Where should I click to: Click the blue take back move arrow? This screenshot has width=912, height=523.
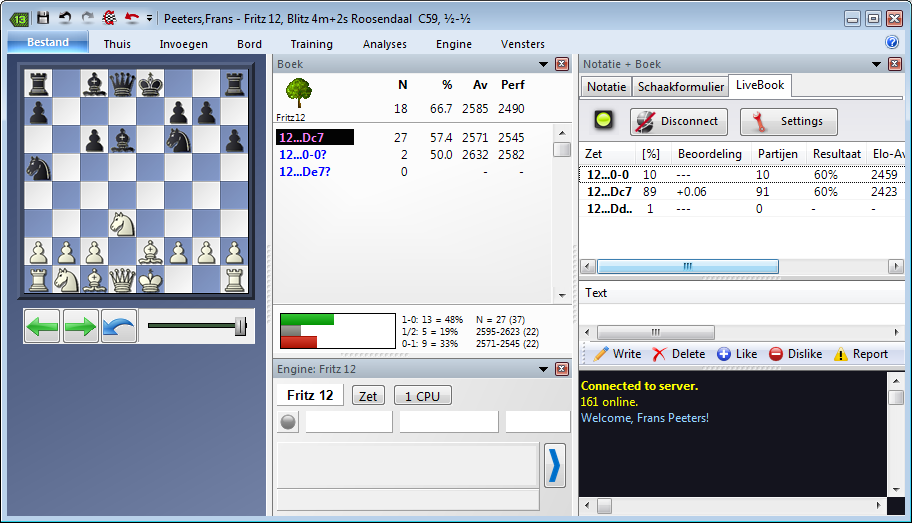click(x=119, y=326)
